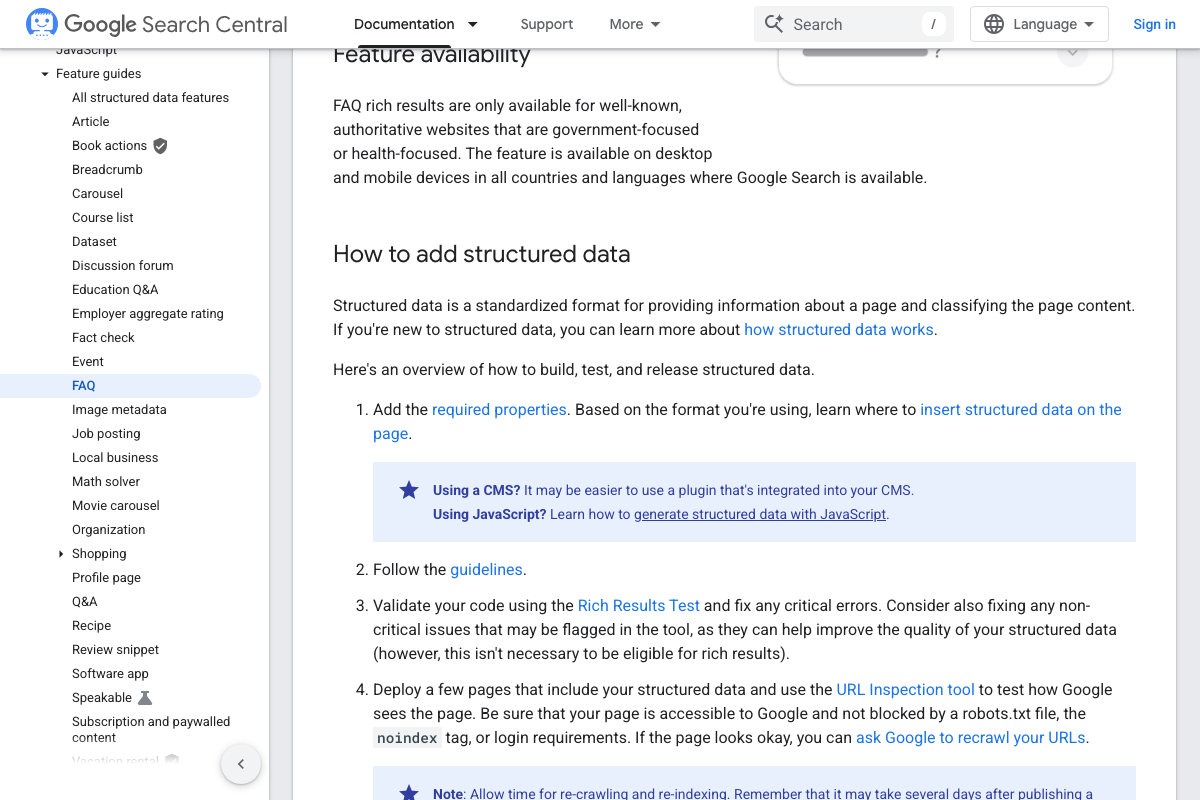The height and width of the screenshot is (800, 1200).
Task: Open the required properties link
Action: 499,410
